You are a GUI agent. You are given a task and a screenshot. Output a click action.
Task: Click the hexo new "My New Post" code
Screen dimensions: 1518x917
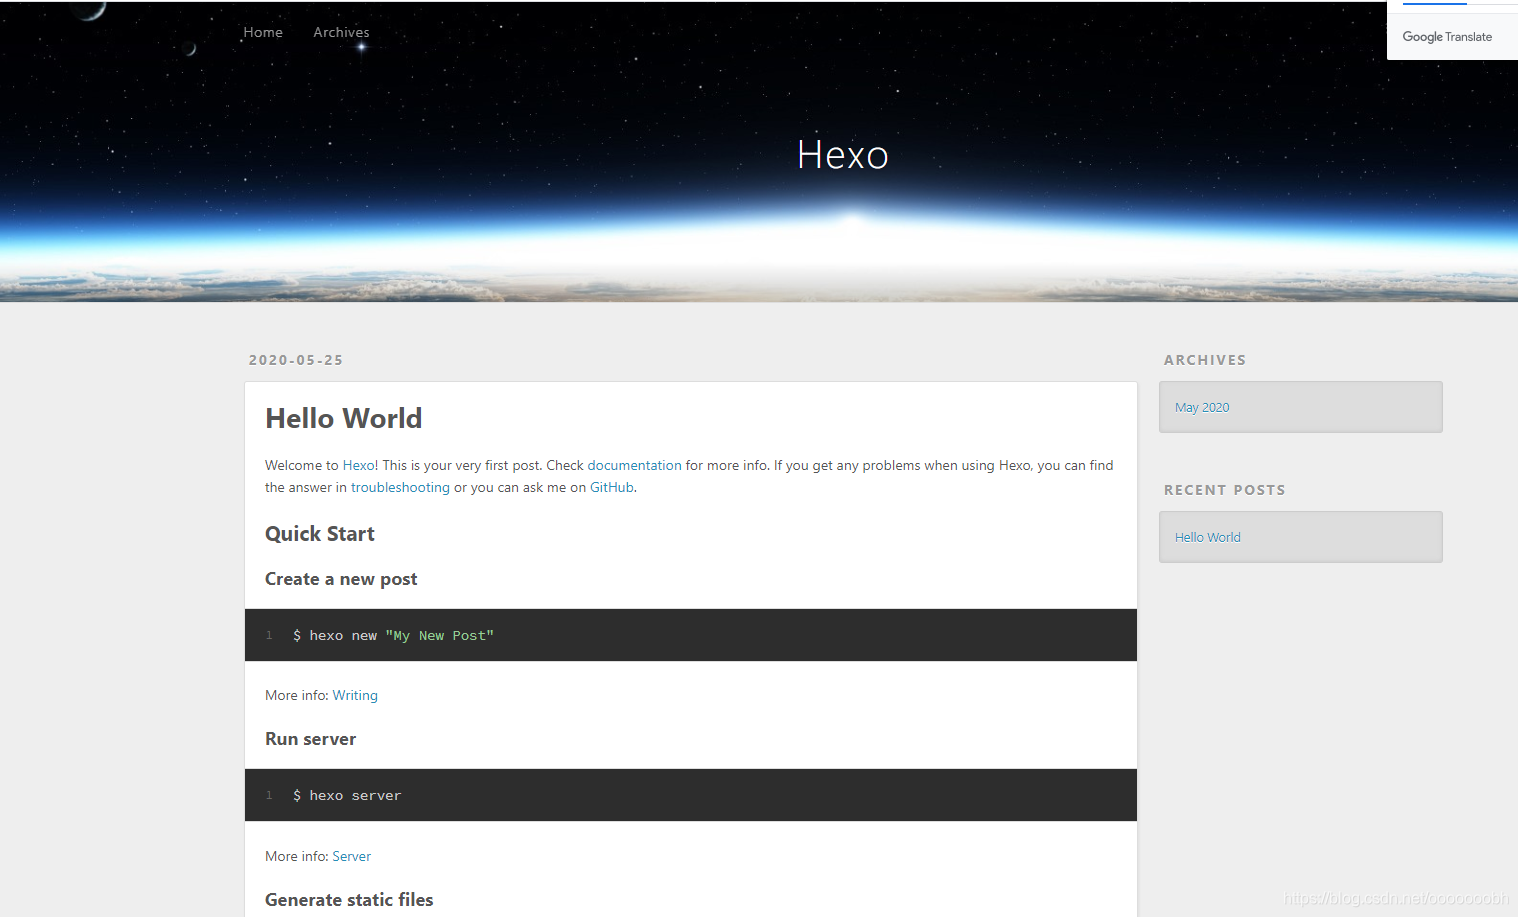coord(393,636)
